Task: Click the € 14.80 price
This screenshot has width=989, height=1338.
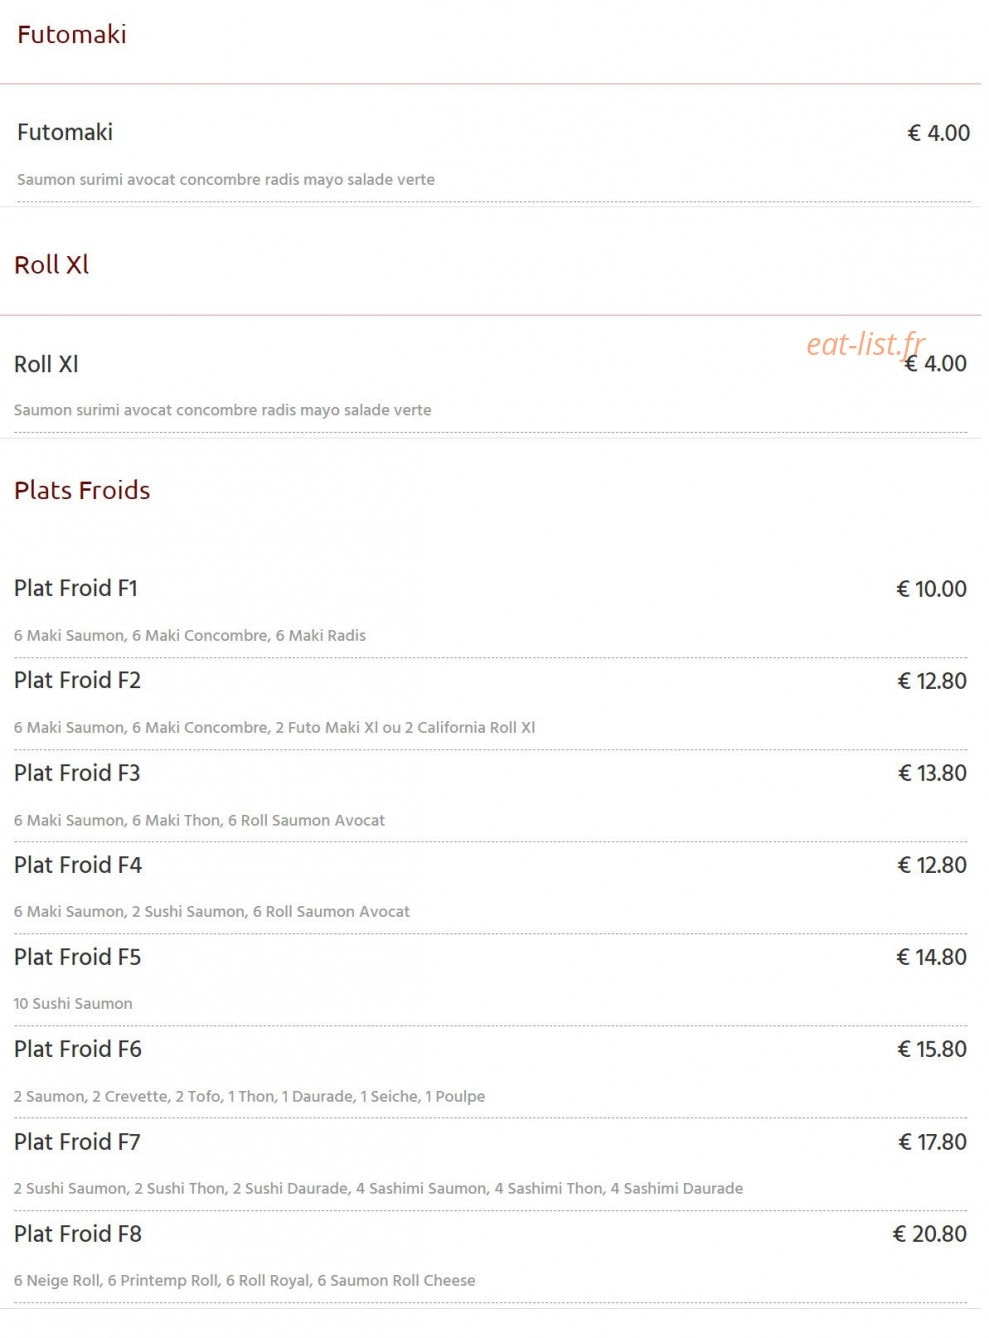Action: [931, 957]
